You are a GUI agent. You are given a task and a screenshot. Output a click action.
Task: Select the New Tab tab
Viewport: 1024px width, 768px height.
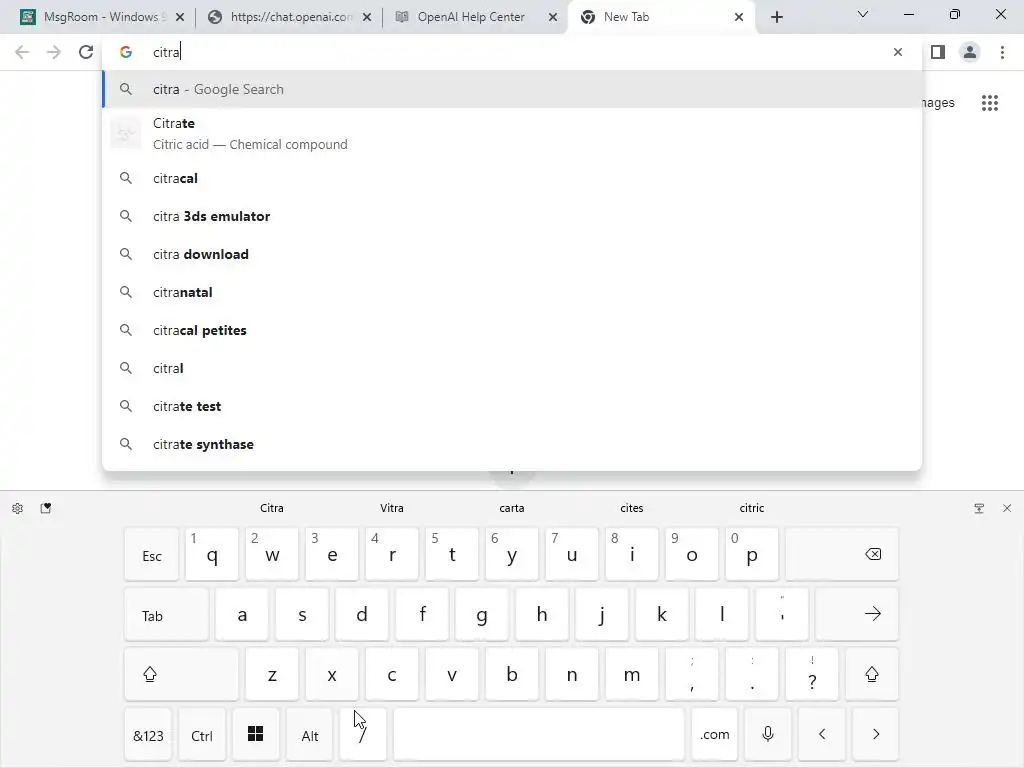(662, 17)
